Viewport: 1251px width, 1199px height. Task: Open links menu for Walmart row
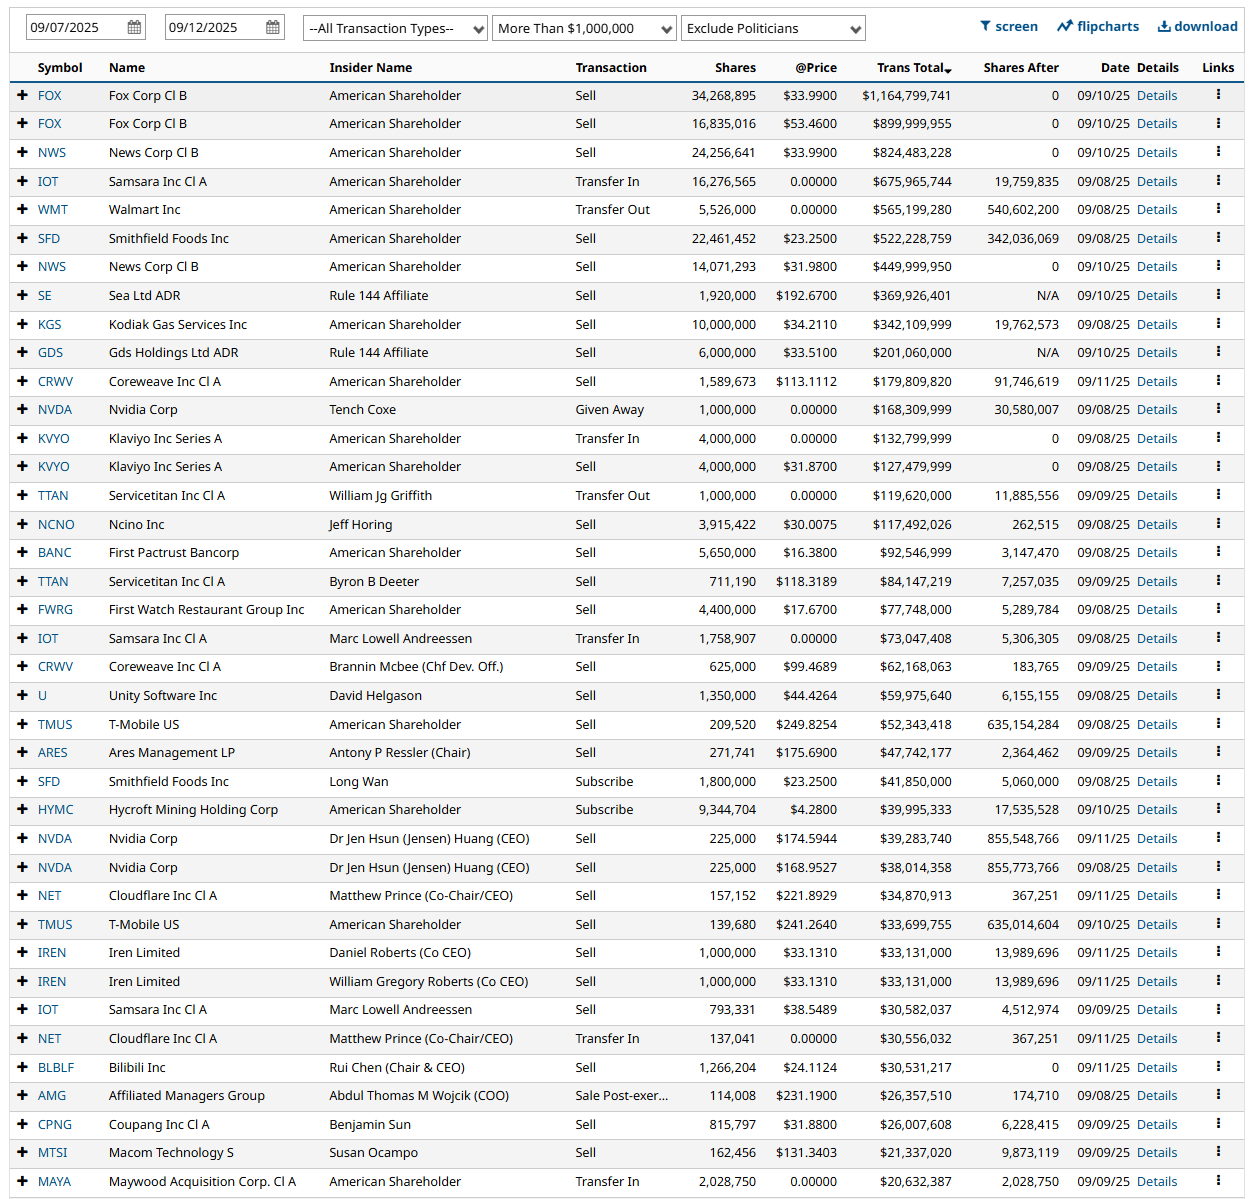click(1218, 209)
